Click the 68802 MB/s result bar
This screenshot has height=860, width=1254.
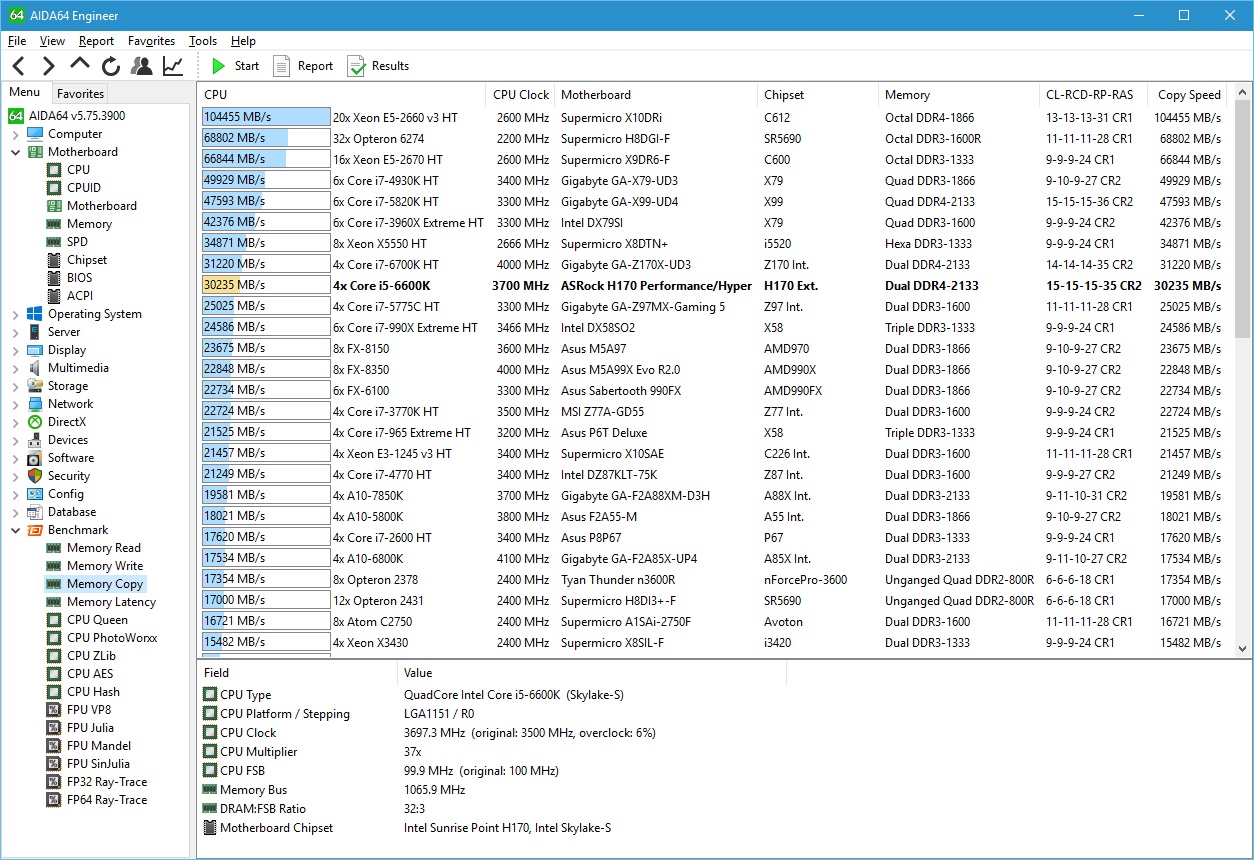[266, 138]
